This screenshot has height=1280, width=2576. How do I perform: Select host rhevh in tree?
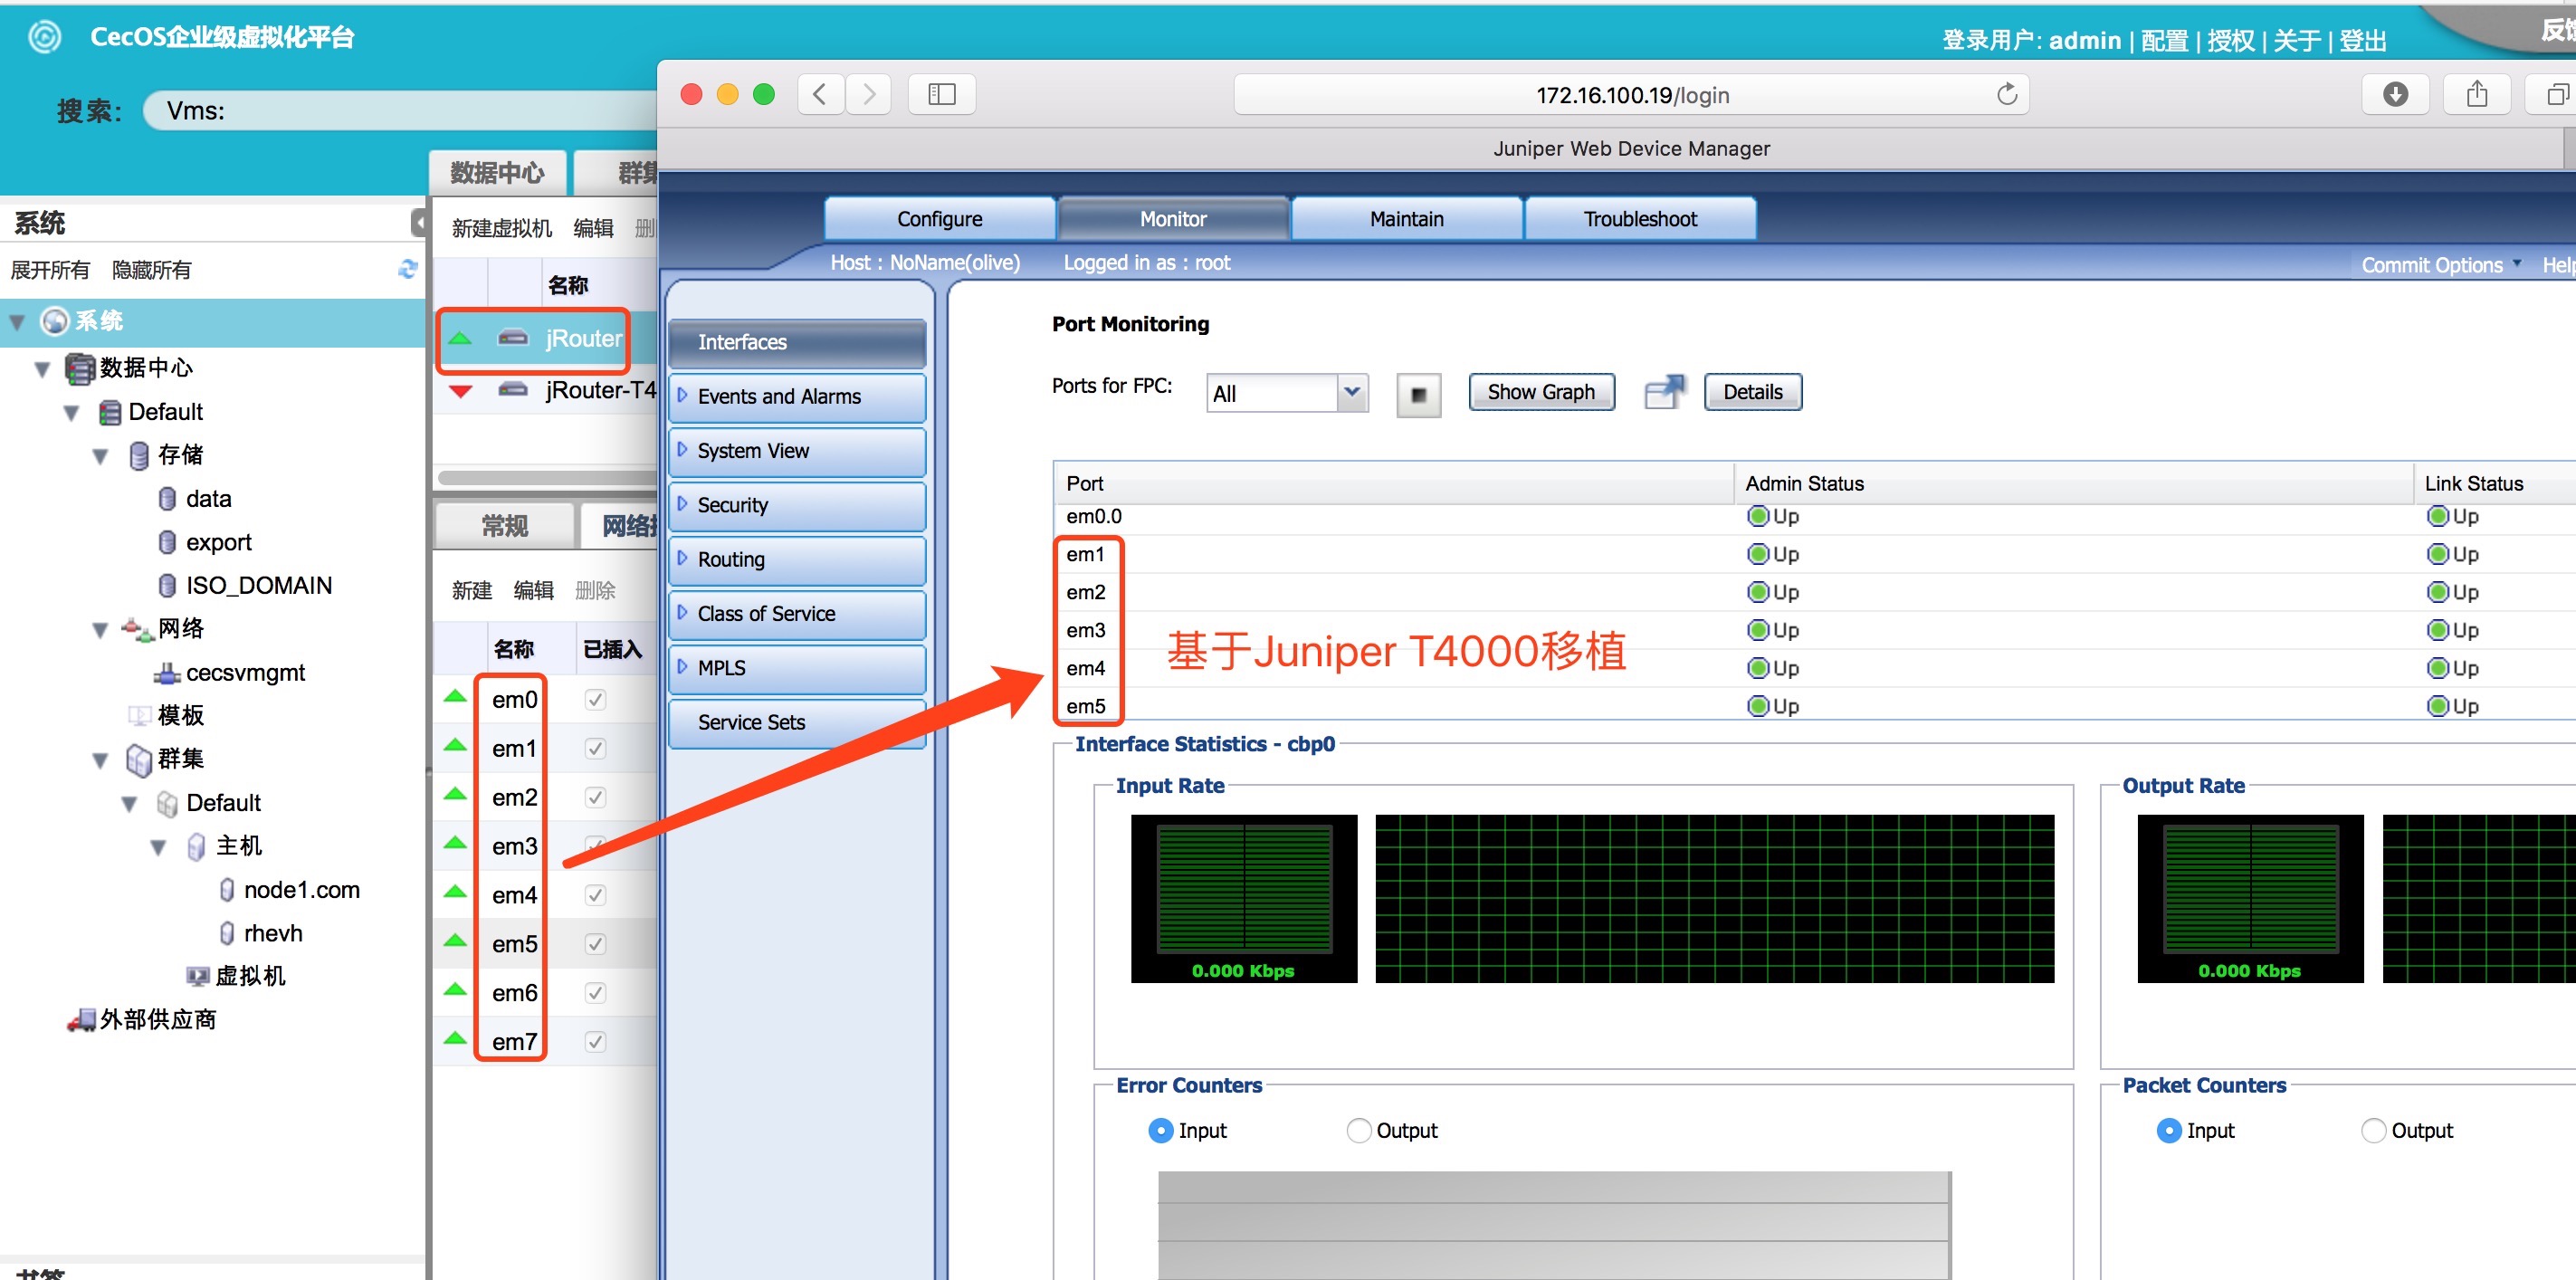(x=260, y=933)
